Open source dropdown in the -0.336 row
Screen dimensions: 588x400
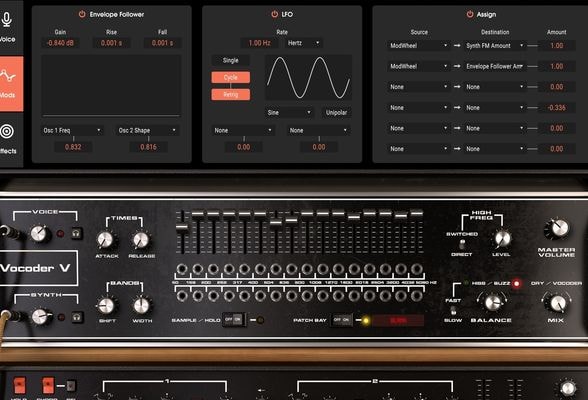click(418, 108)
